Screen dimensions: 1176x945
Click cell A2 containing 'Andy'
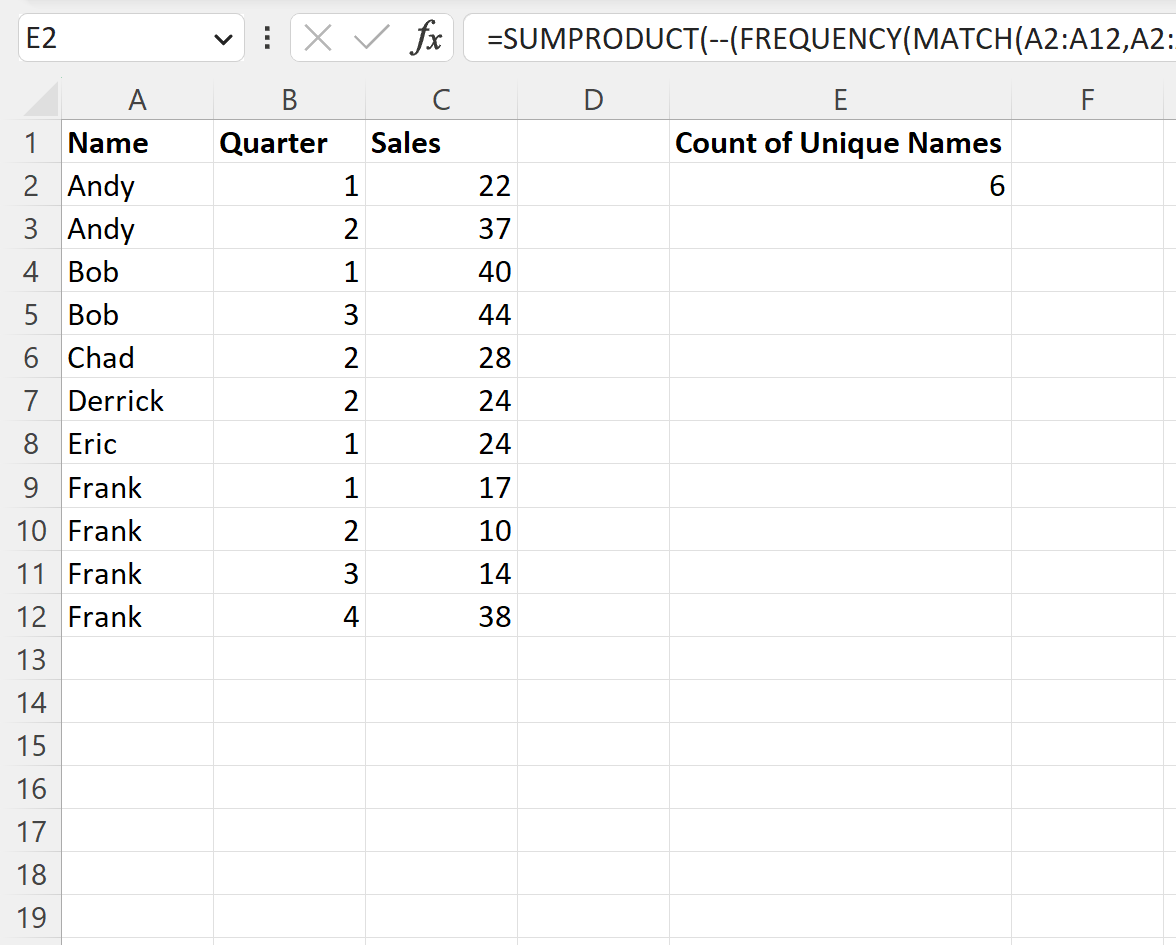(x=137, y=185)
